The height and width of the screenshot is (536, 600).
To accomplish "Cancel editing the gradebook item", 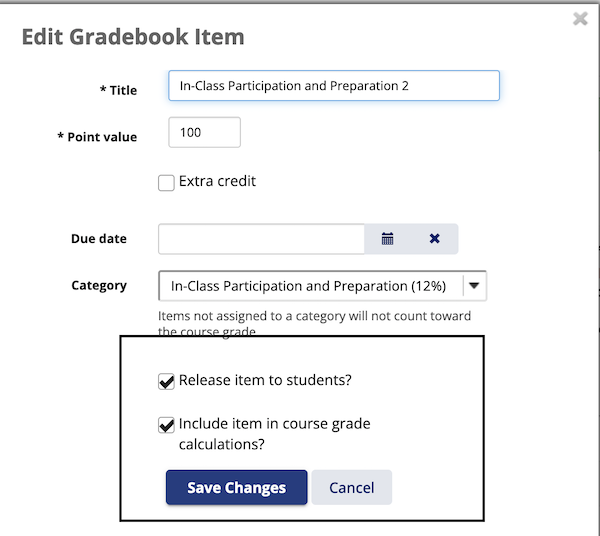I will (x=351, y=488).
